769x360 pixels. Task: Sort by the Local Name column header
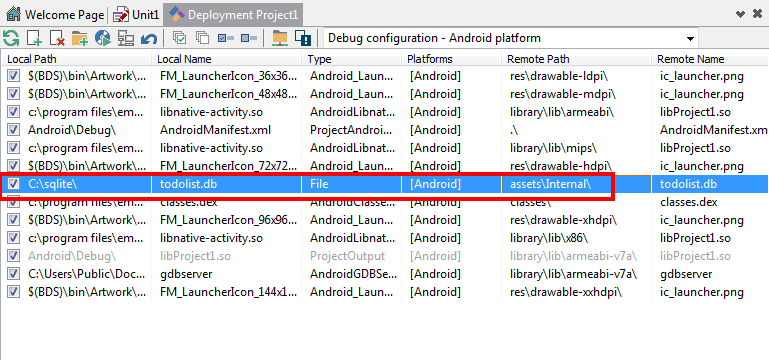click(x=226, y=59)
